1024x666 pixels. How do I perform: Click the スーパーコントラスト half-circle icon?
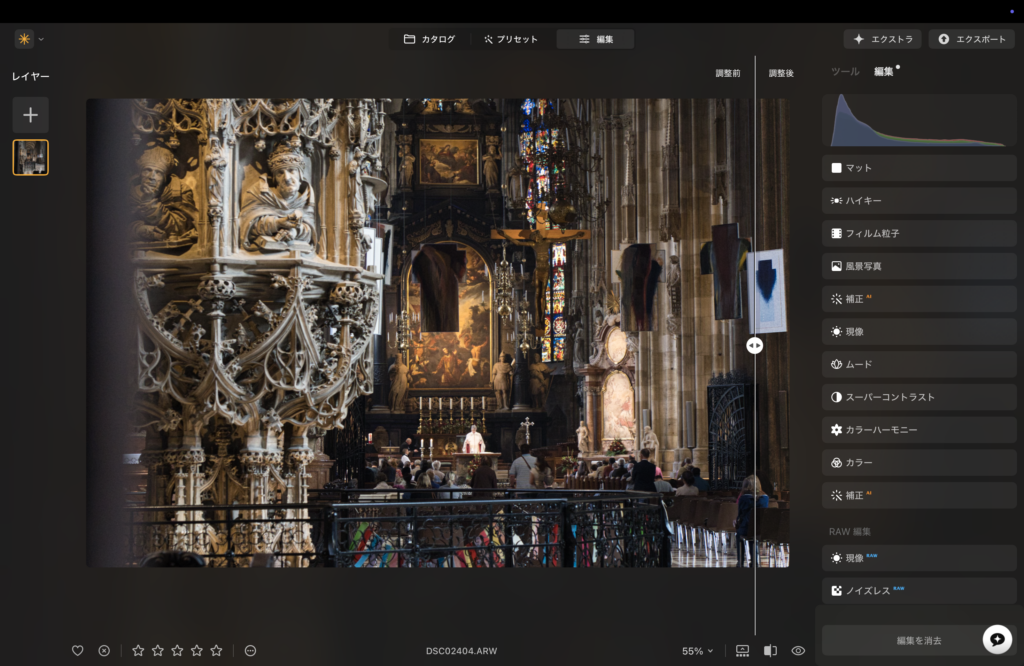click(836, 397)
